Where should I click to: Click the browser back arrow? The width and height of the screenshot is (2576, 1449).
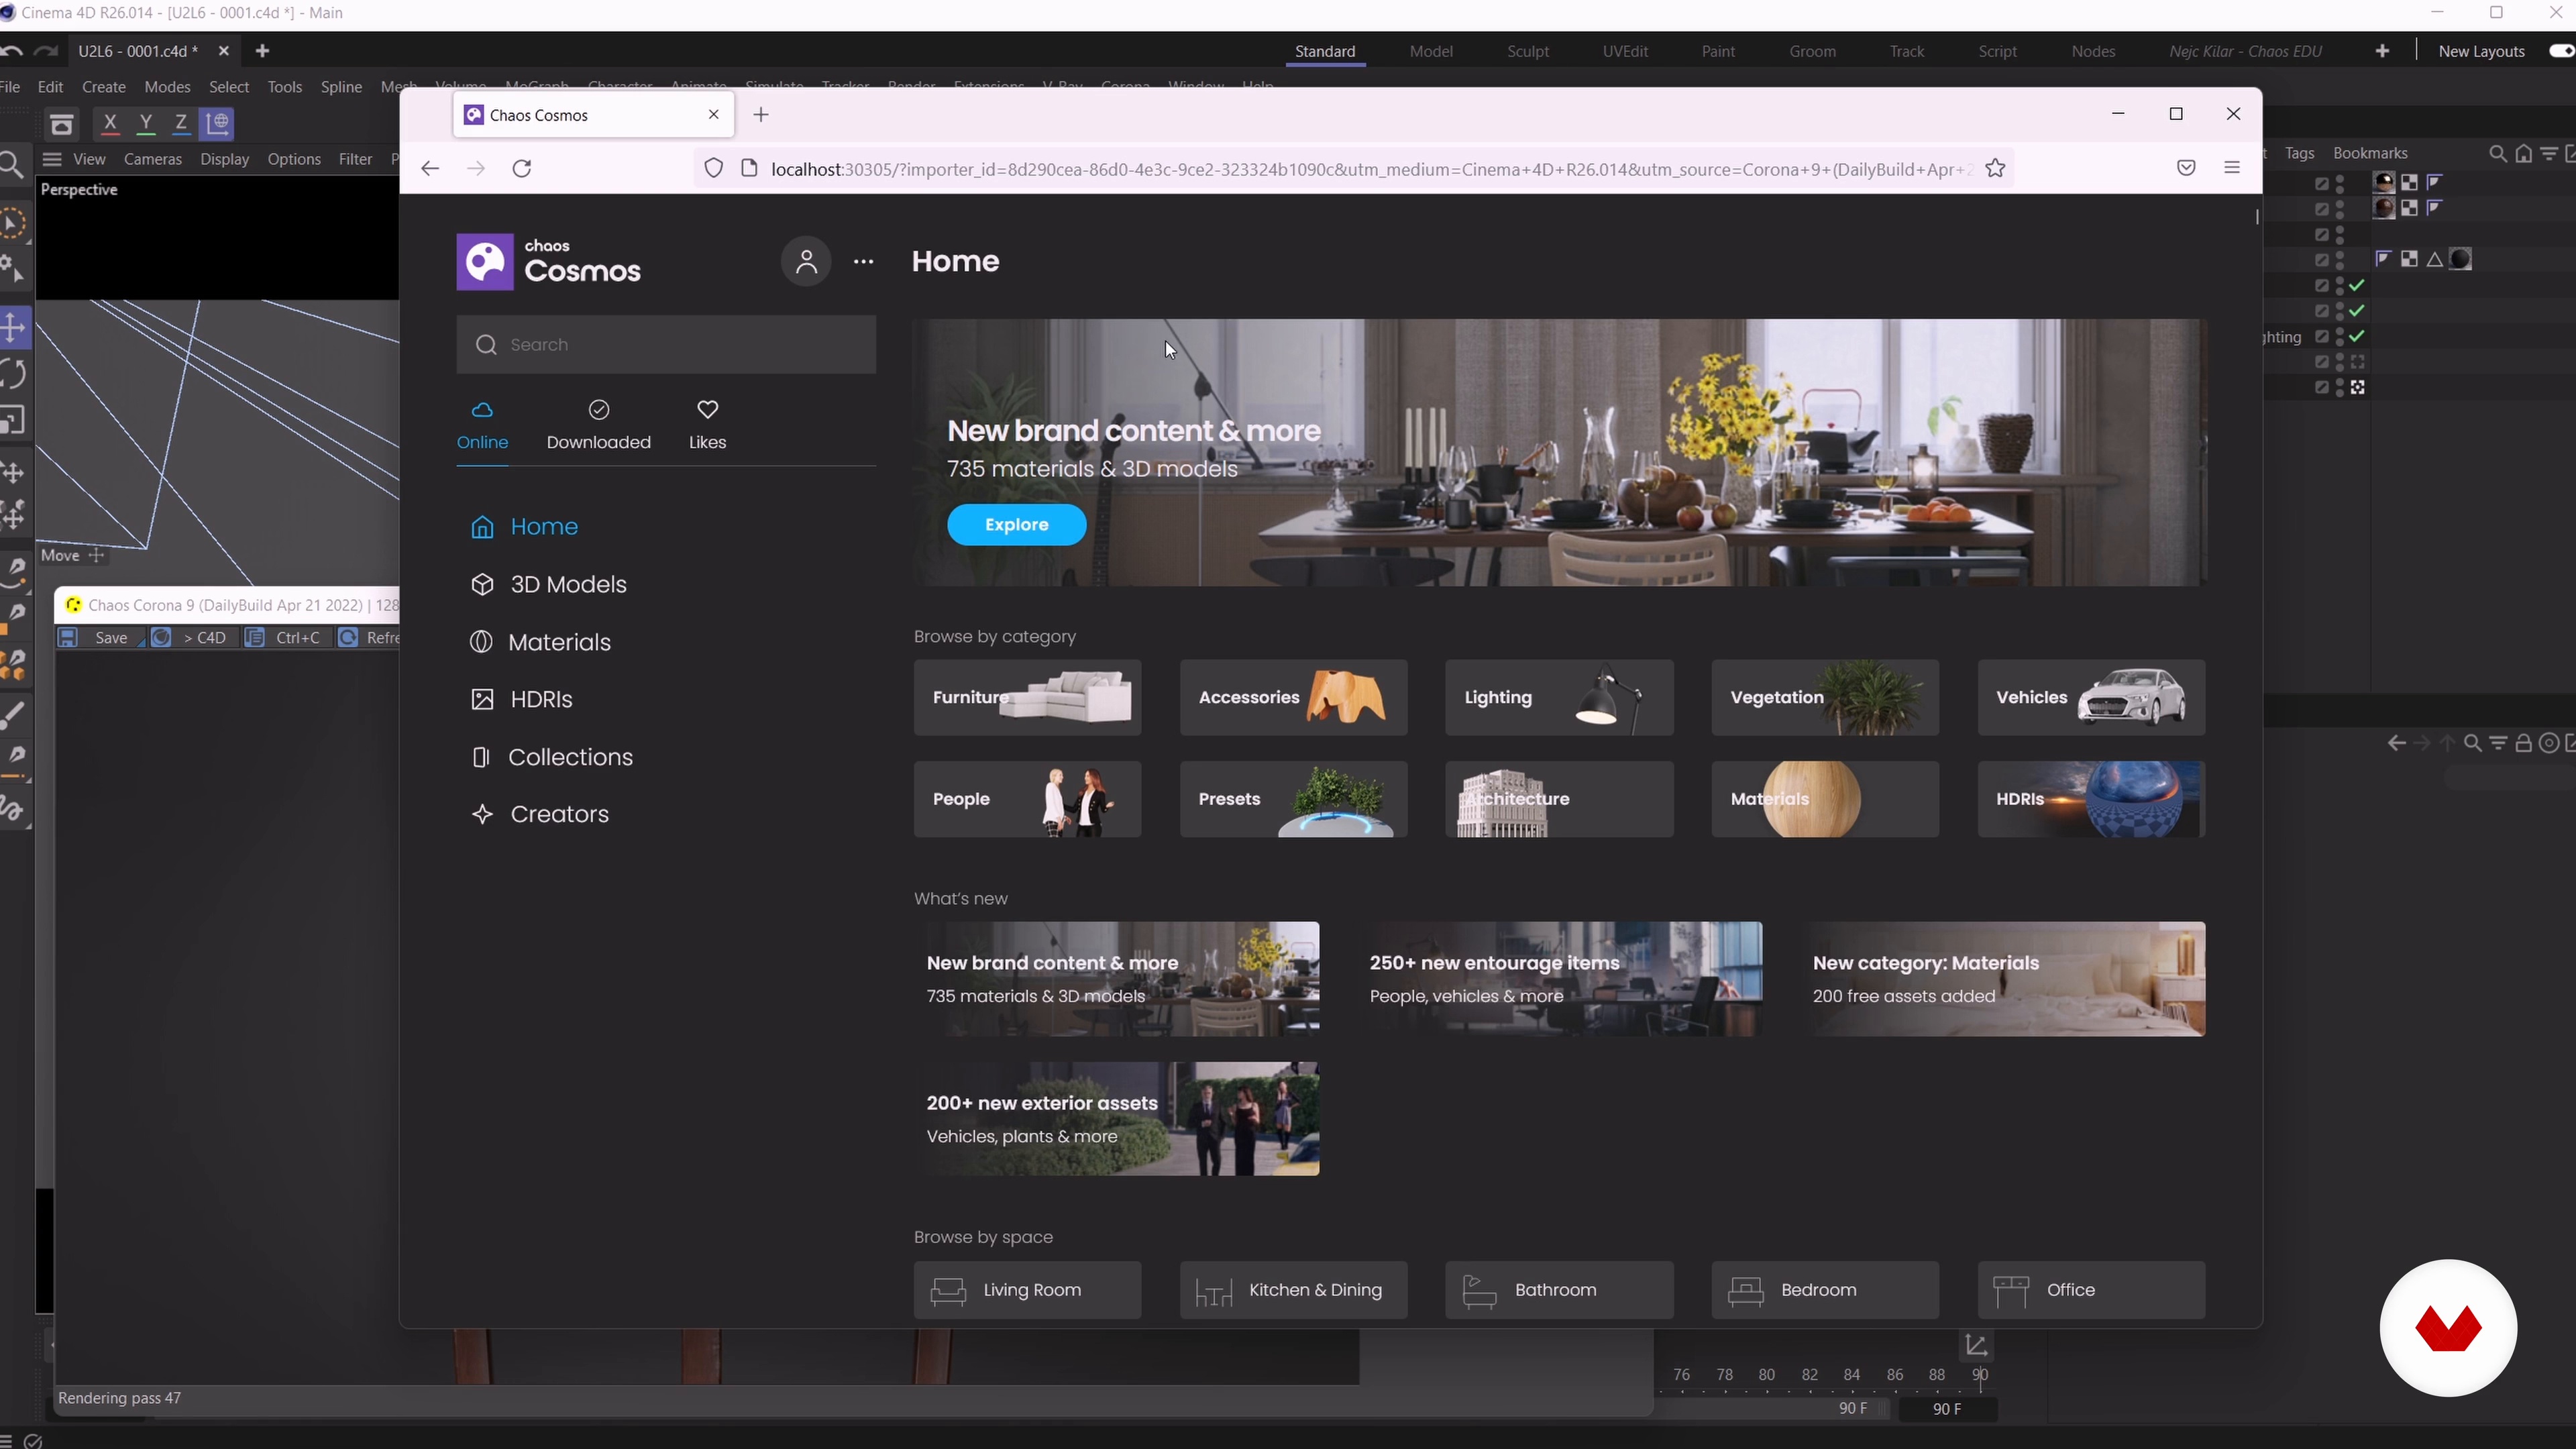(x=430, y=169)
